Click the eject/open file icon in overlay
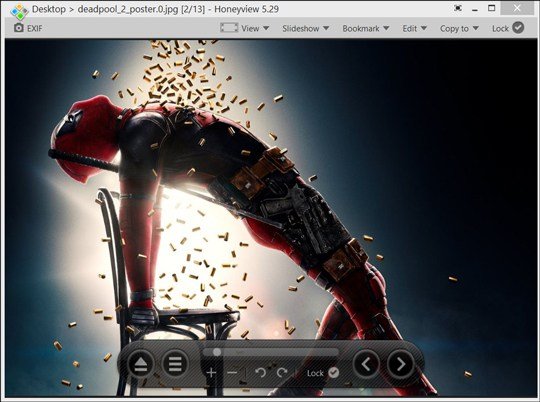 click(x=141, y=364)
